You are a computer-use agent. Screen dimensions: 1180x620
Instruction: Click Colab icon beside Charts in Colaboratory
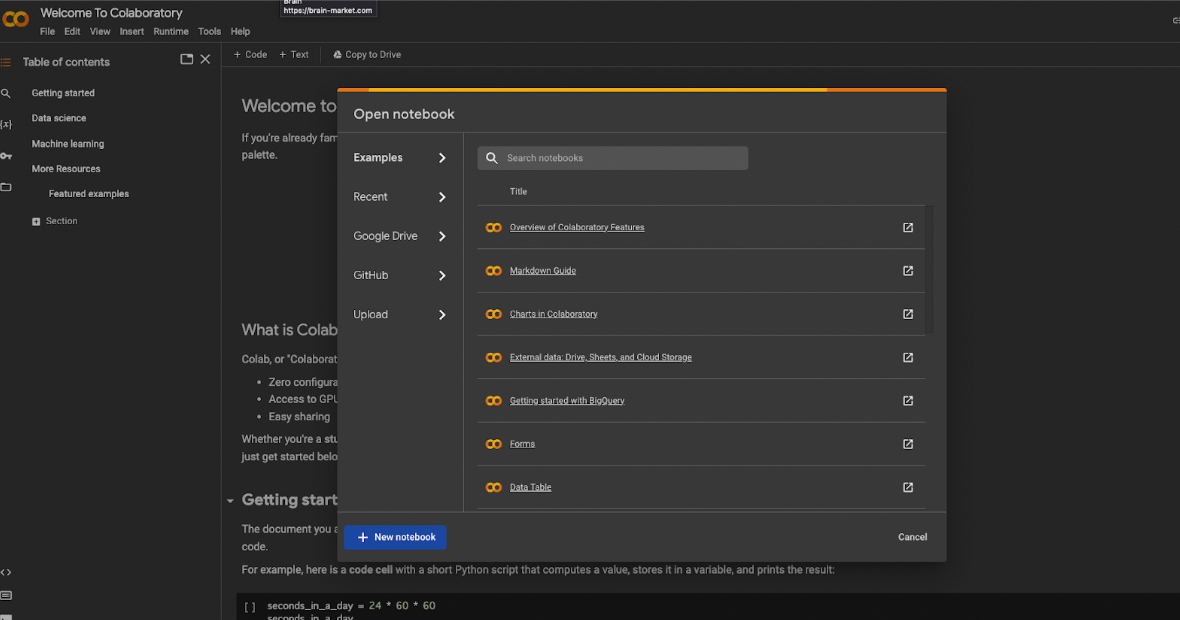click(x=494, y=314)
